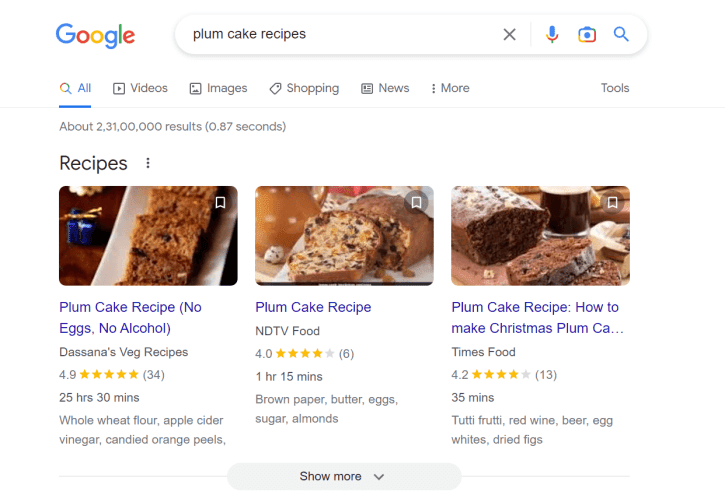Open Plum Cake Recipe (No Eggs, No Alcohol) link
Viewport: 725px width, 499px height.
pyautogui.click(x=130, y=318)
